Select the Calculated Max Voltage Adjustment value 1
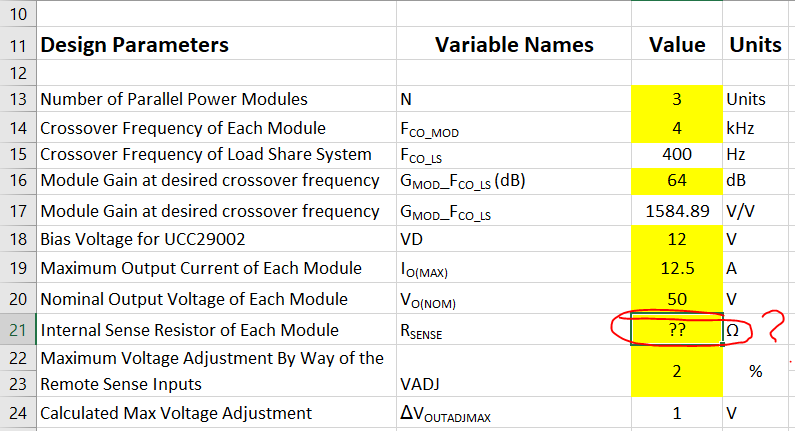The height and width of the screenshot is (431, 795). 676,413
